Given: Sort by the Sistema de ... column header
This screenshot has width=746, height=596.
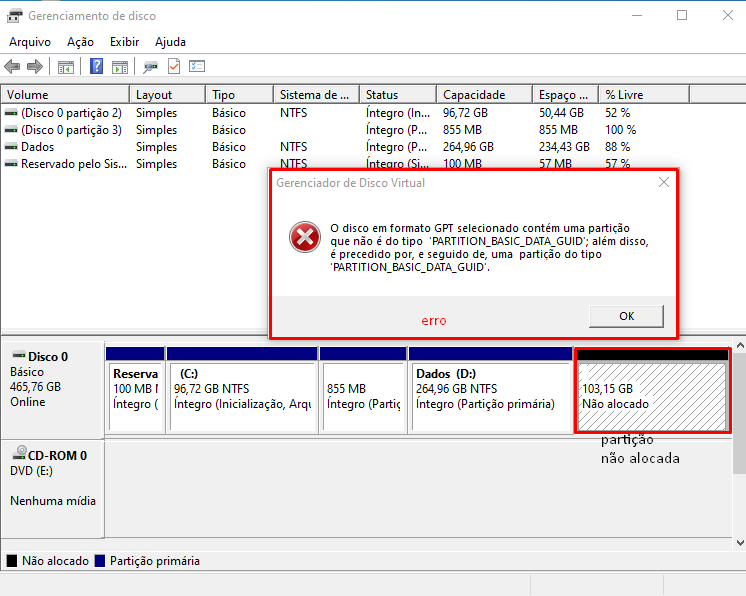Looking at the screenshot, I should click(317, 95).
